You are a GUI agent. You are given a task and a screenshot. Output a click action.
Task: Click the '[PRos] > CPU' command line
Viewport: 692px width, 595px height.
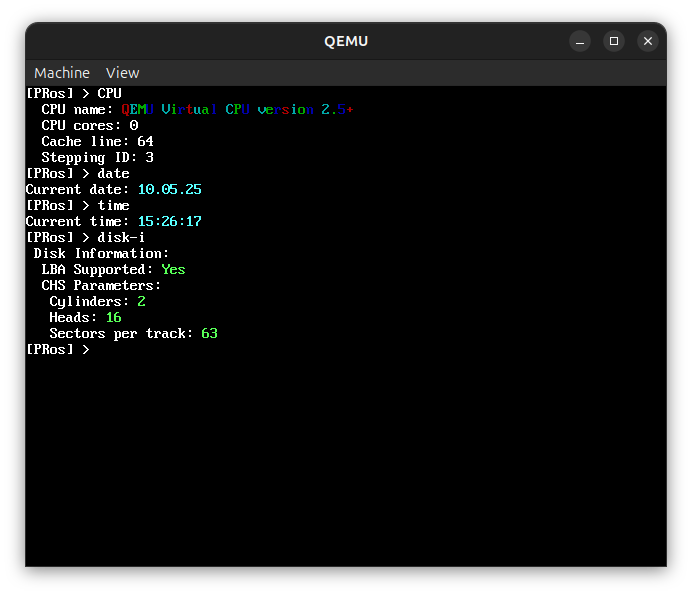pos(74,94)
